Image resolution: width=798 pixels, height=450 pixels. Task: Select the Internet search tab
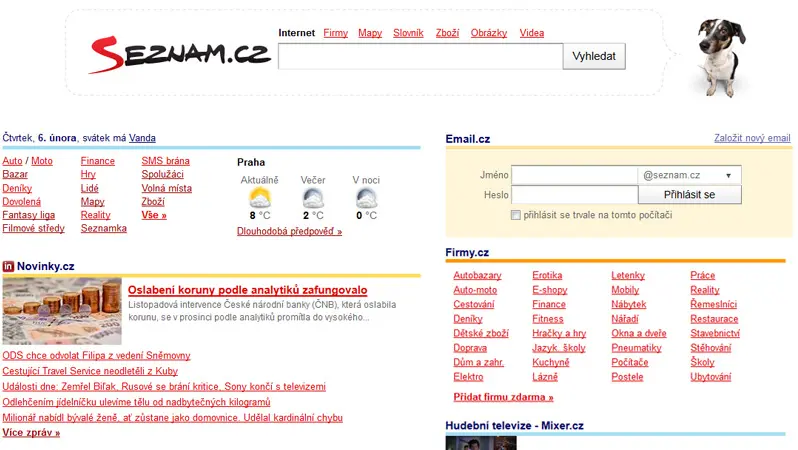point(297,33)
